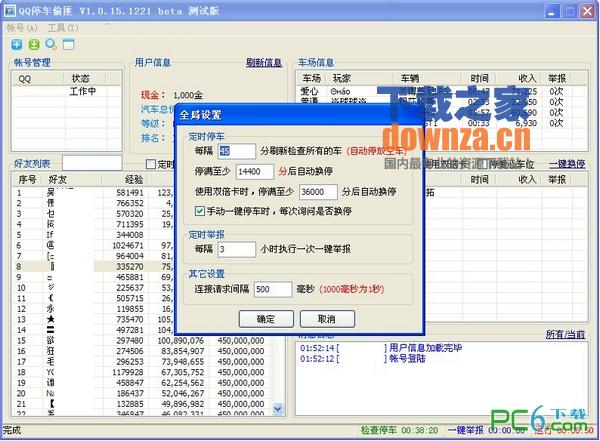Click the 确定 button in the dialog

(266, 318)
